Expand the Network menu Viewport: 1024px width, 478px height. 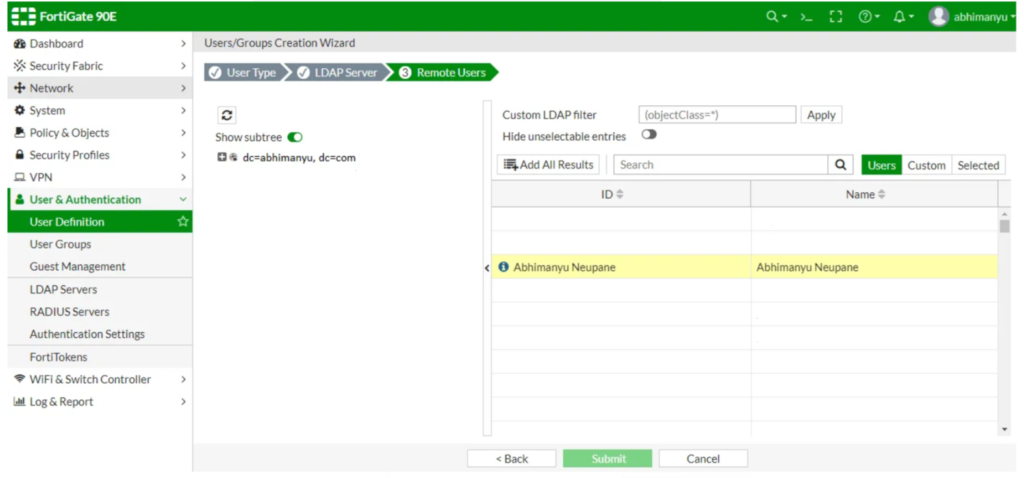click(x=100, y=88)
